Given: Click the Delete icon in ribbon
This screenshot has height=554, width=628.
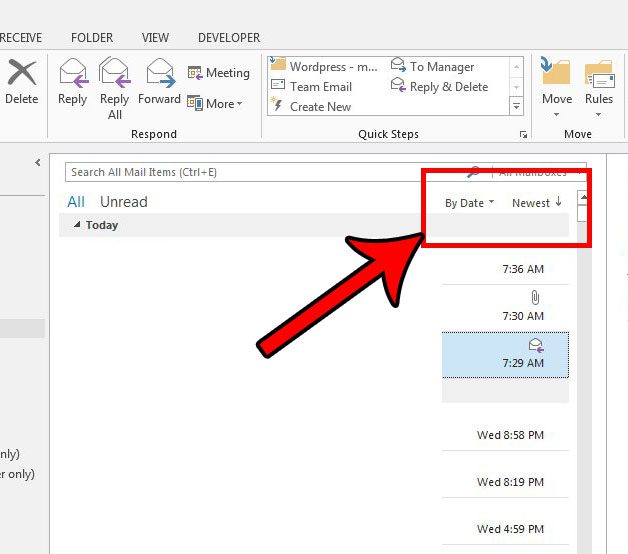Looking at the screenshot, I should pos(20,75).
